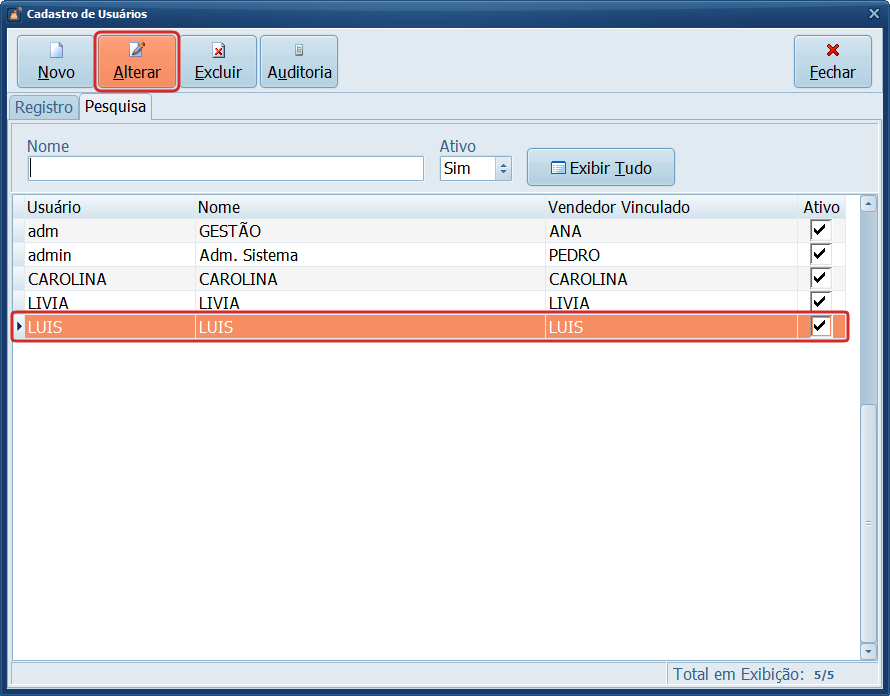This screenshot has width=890, height=696.
Task: Uncheck the Ativo checkbox for adm
Action: pos(820,231)
